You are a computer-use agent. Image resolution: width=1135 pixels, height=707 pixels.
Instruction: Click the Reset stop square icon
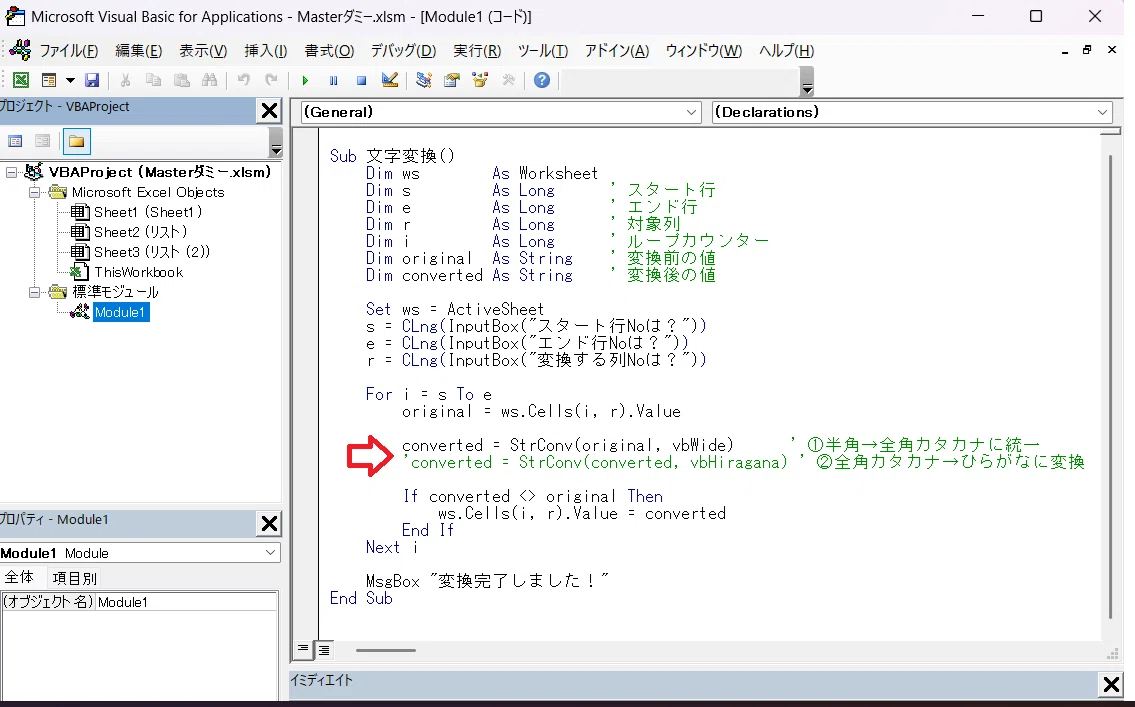[361, 80]
